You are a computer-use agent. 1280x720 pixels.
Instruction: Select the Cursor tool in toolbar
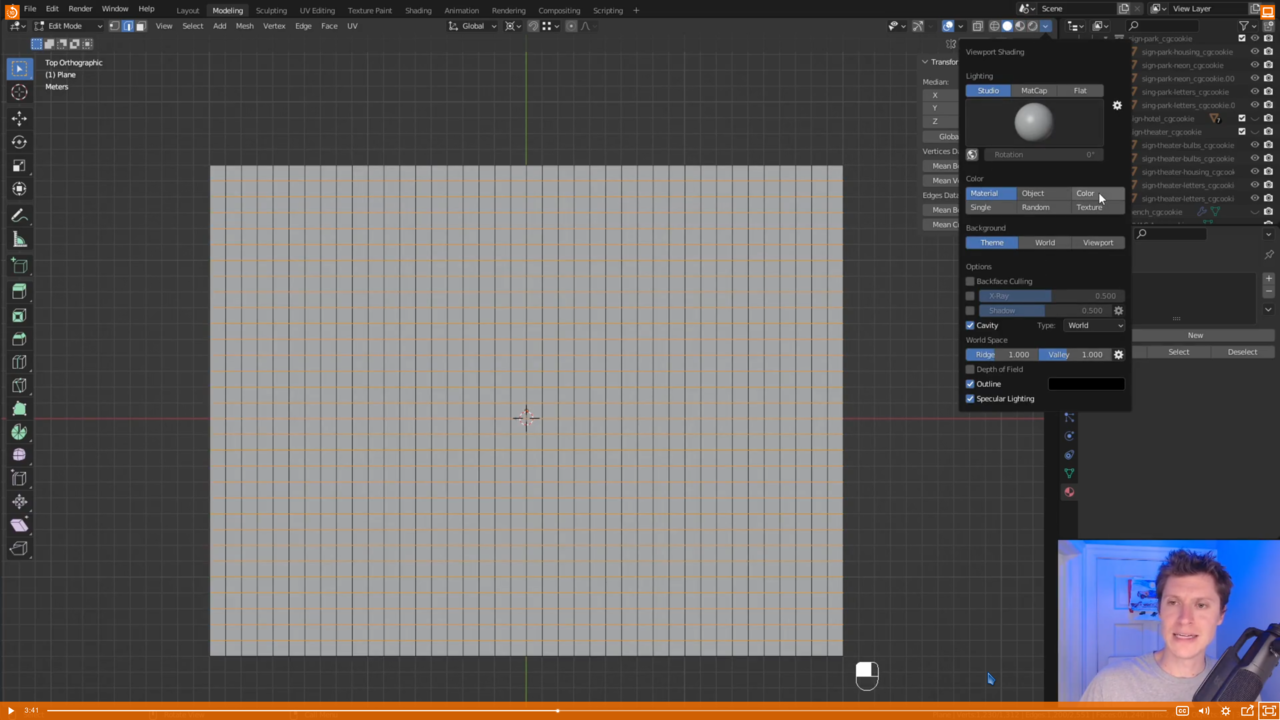tap(19, 92)
